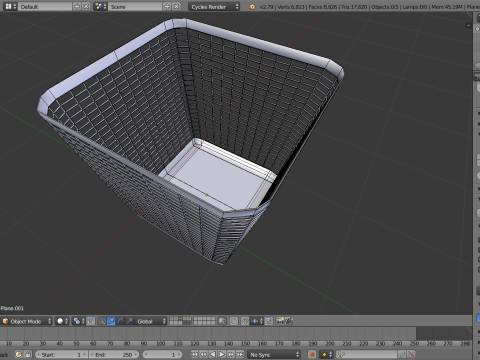This screenshot has width=480, height=360.
Task: Open the viewport shading selector
Action: 62,321
